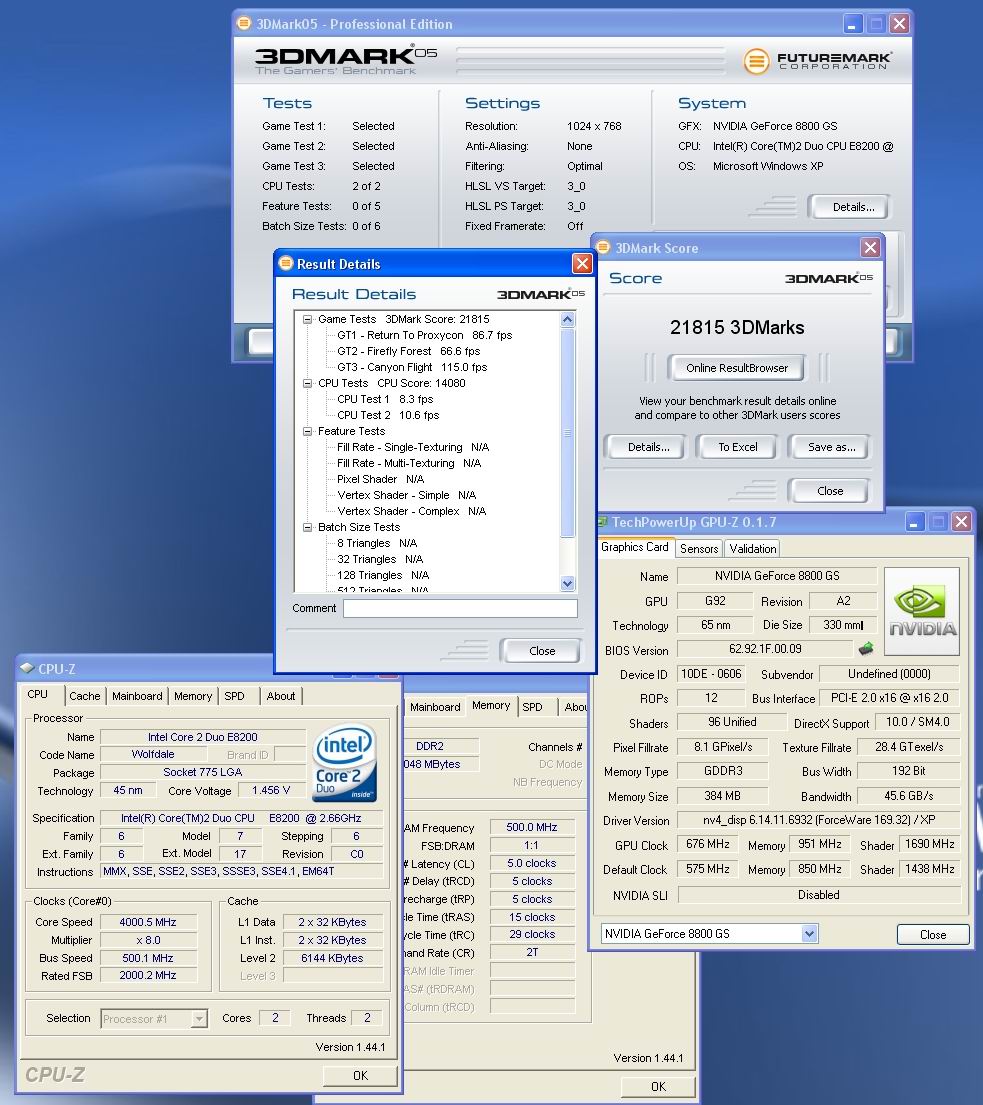Collapse the CPU Tests tree node
The image size is (983, 1105).
point(307,383)
